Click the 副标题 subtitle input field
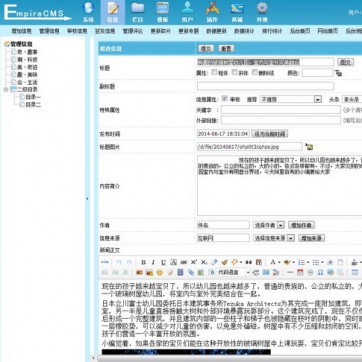The width and height of the screenshot is (362, 362). [x=265, y=86]
